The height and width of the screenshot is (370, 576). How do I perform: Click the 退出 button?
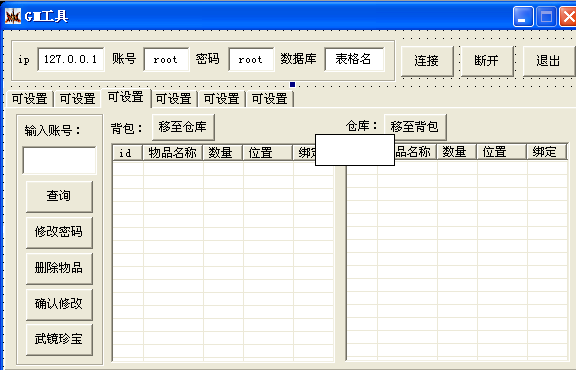548,61
